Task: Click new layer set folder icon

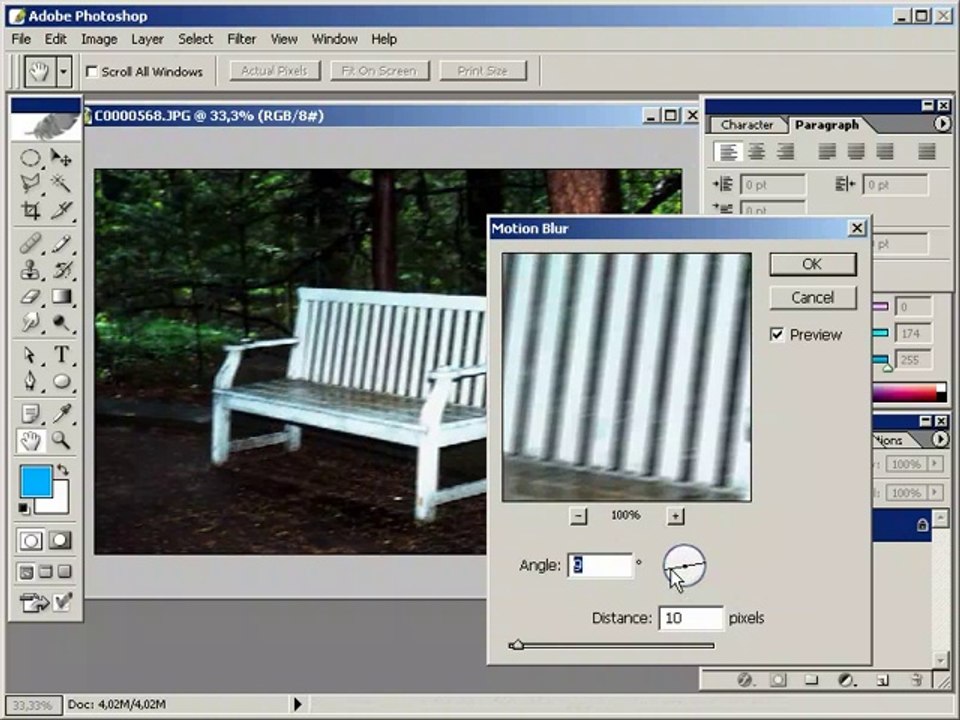Action: click(811, 680)
